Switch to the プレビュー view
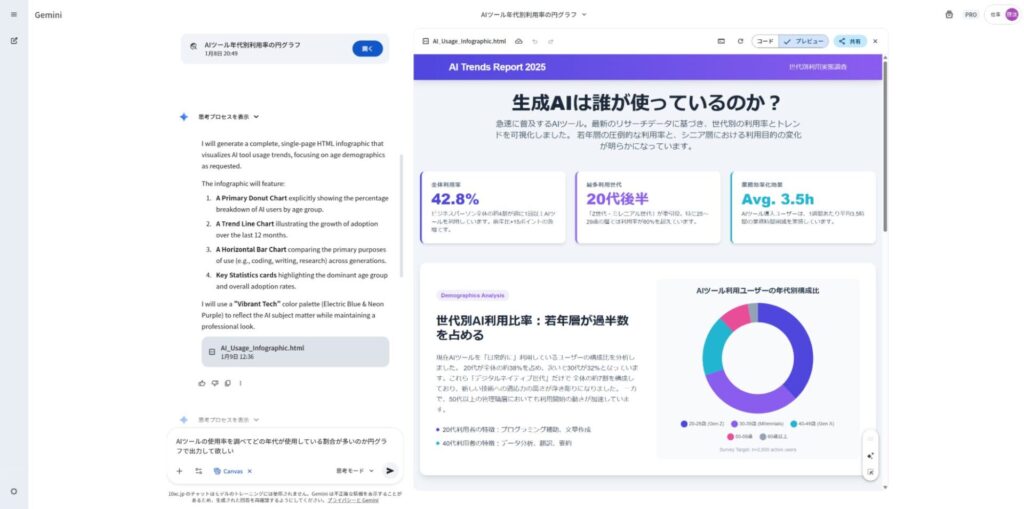Screen dimensions: 1024x509 pyautogui.click(x=804, y=41)
